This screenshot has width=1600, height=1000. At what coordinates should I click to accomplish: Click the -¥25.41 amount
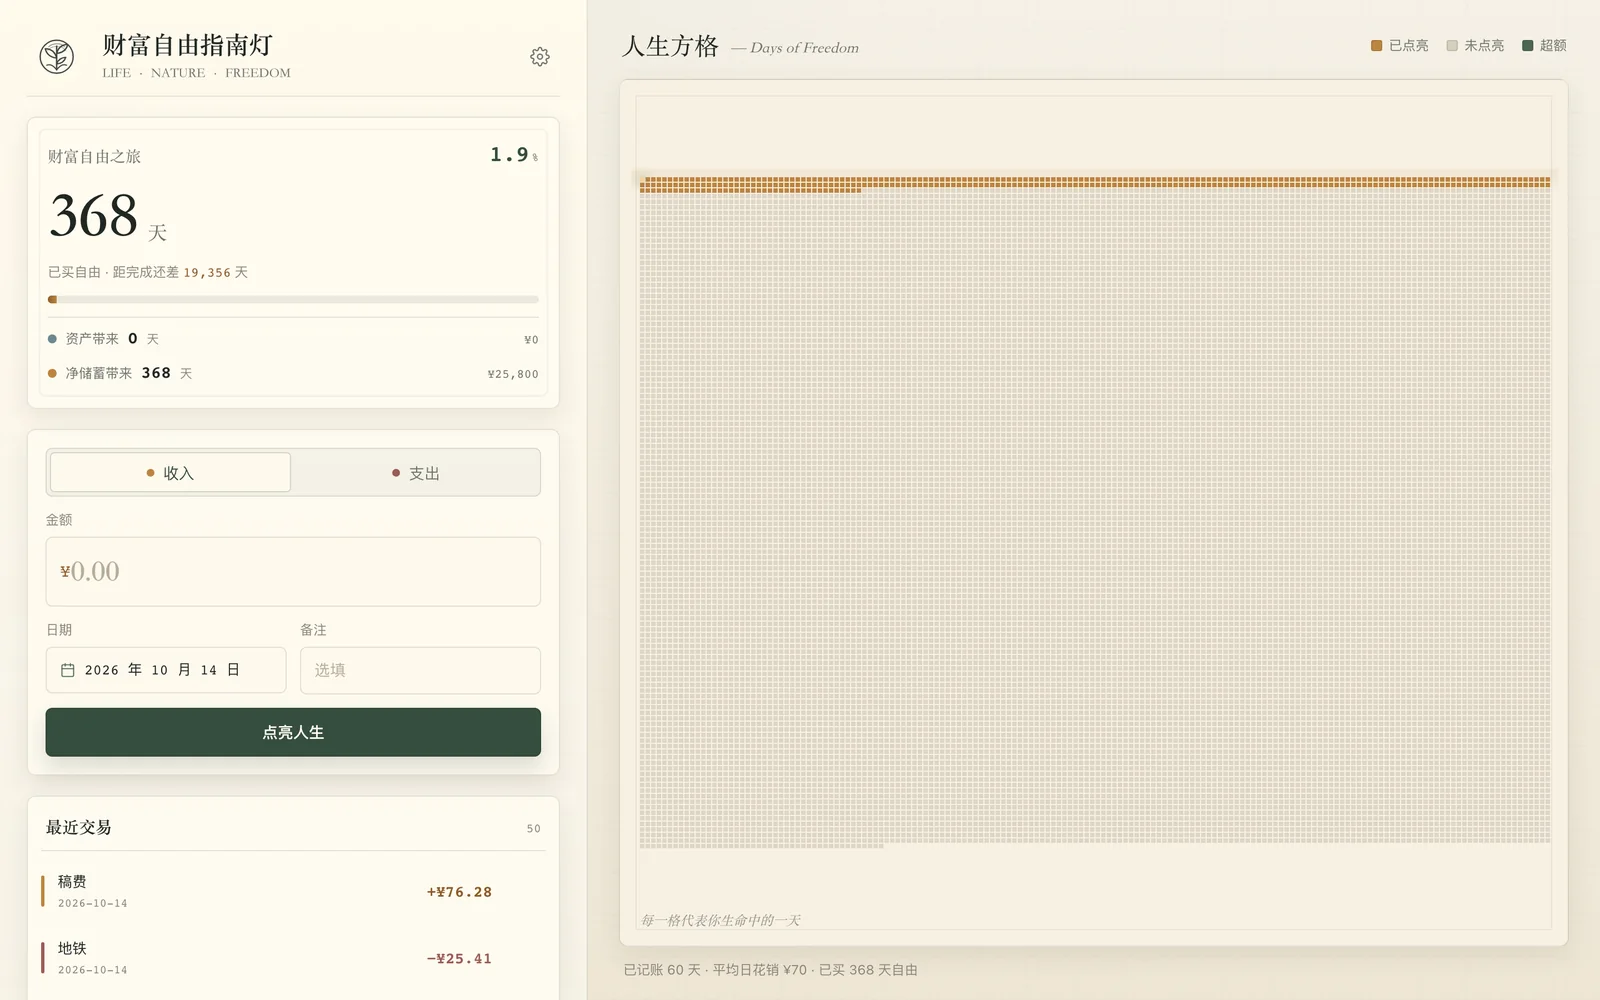(x=459, y=959)
